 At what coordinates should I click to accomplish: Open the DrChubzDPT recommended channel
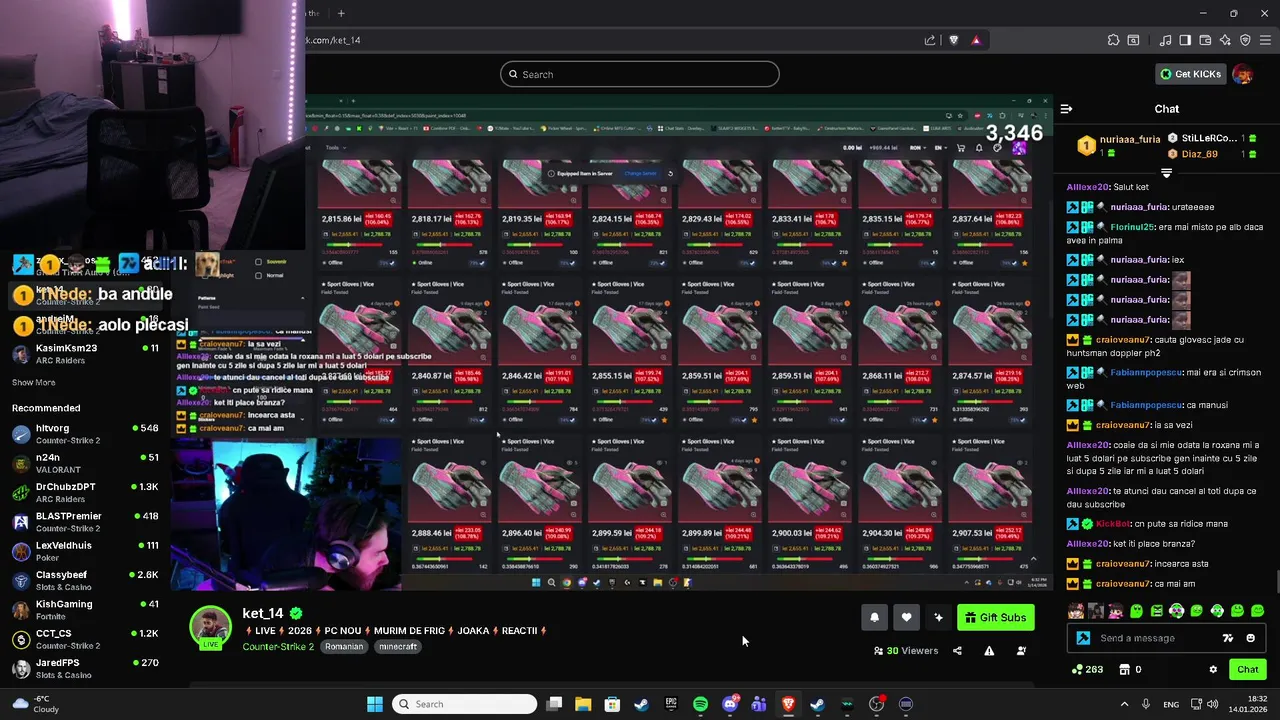tap(85, 492)
